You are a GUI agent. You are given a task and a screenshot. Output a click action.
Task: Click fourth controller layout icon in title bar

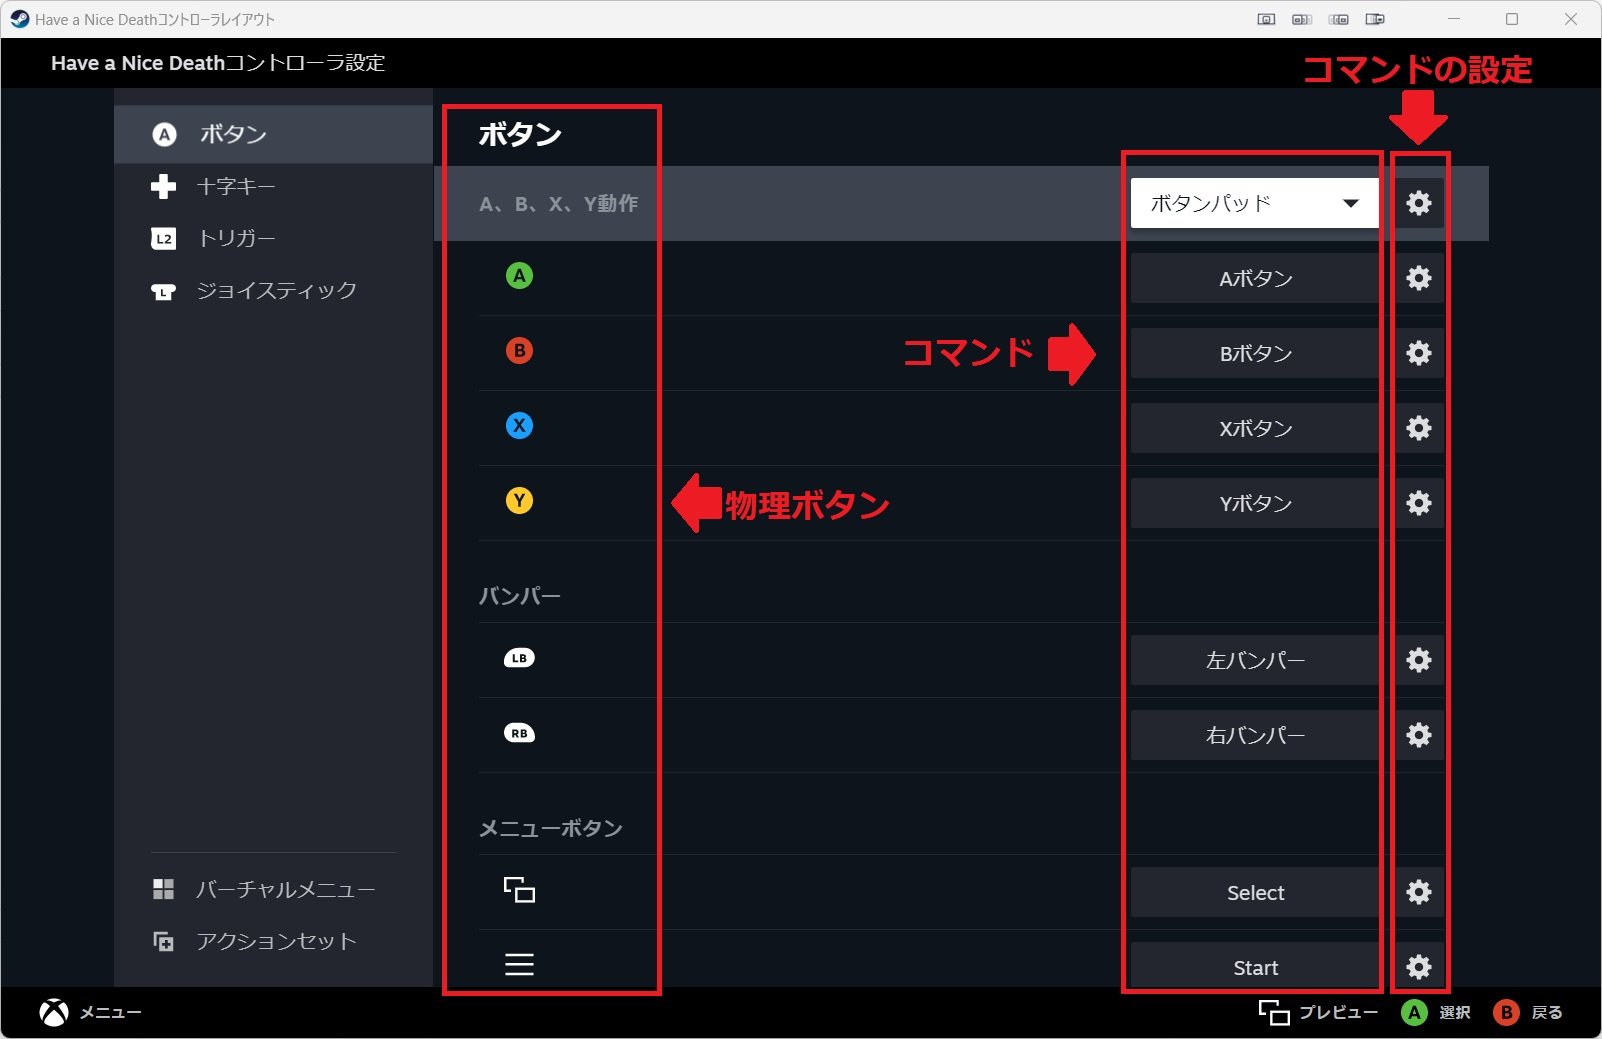(1375, 19)
